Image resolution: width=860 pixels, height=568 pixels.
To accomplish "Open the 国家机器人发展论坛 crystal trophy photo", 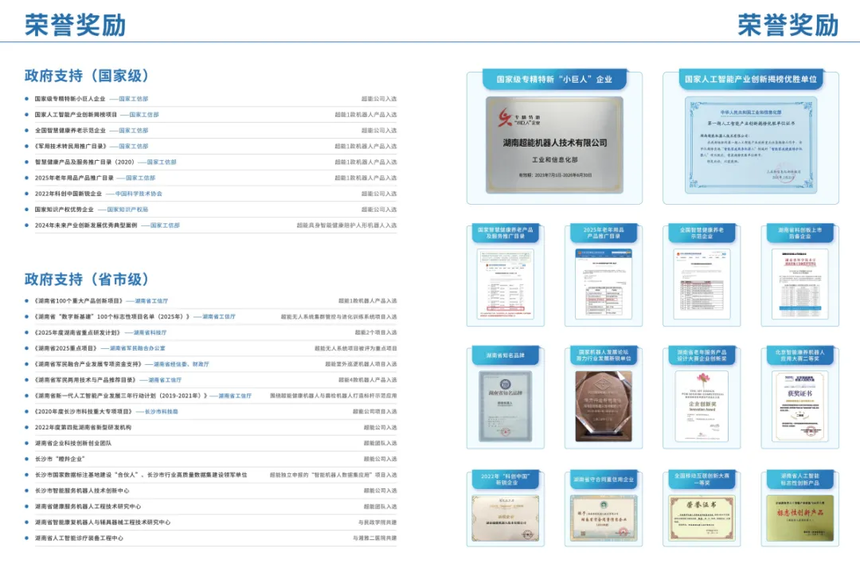I will 603,406.
